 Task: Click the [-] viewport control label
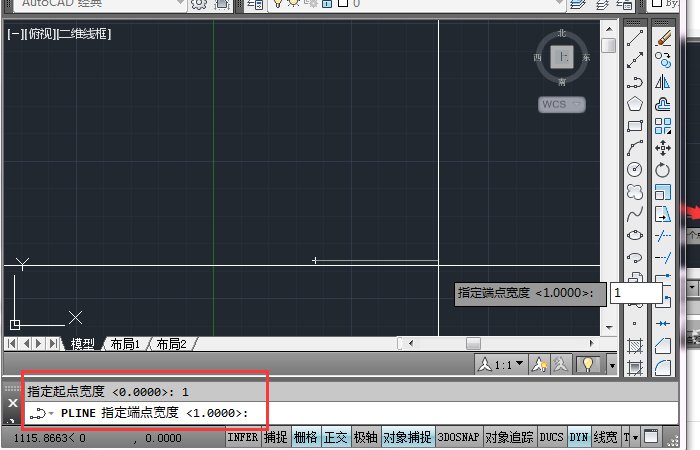coord(16,34)
